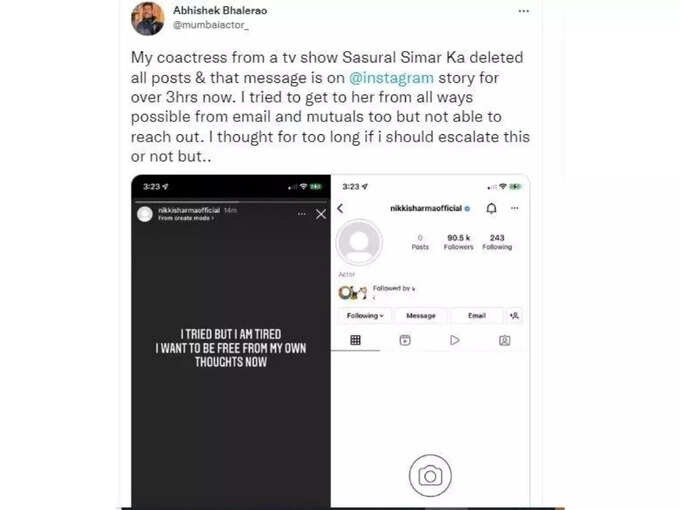Screen dimensions: 680x510
Task: Click the 'From create mode' expander
Action: tap(186, 218)
